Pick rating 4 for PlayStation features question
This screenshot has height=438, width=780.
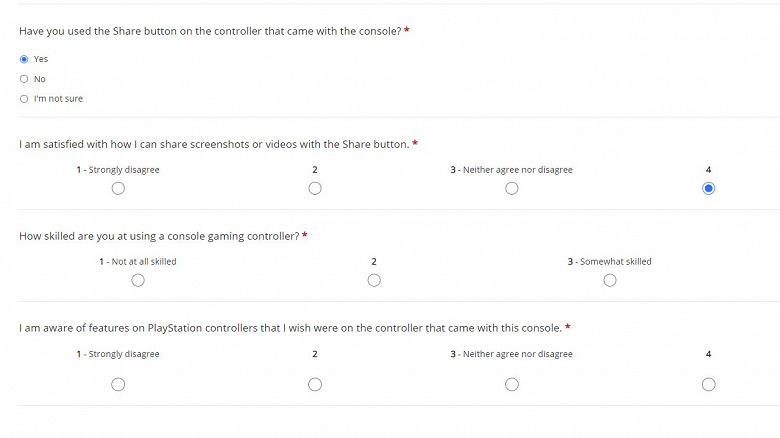709,384
